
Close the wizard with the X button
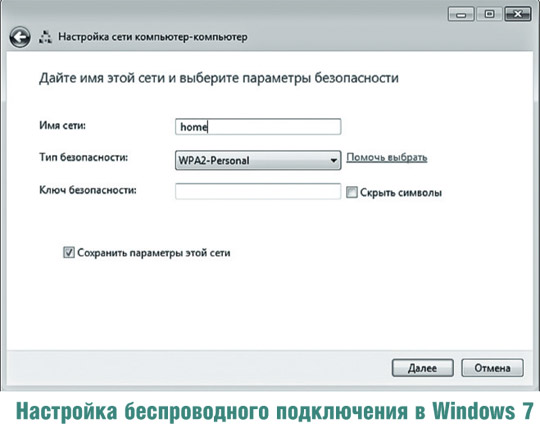[x=518, y=14]
